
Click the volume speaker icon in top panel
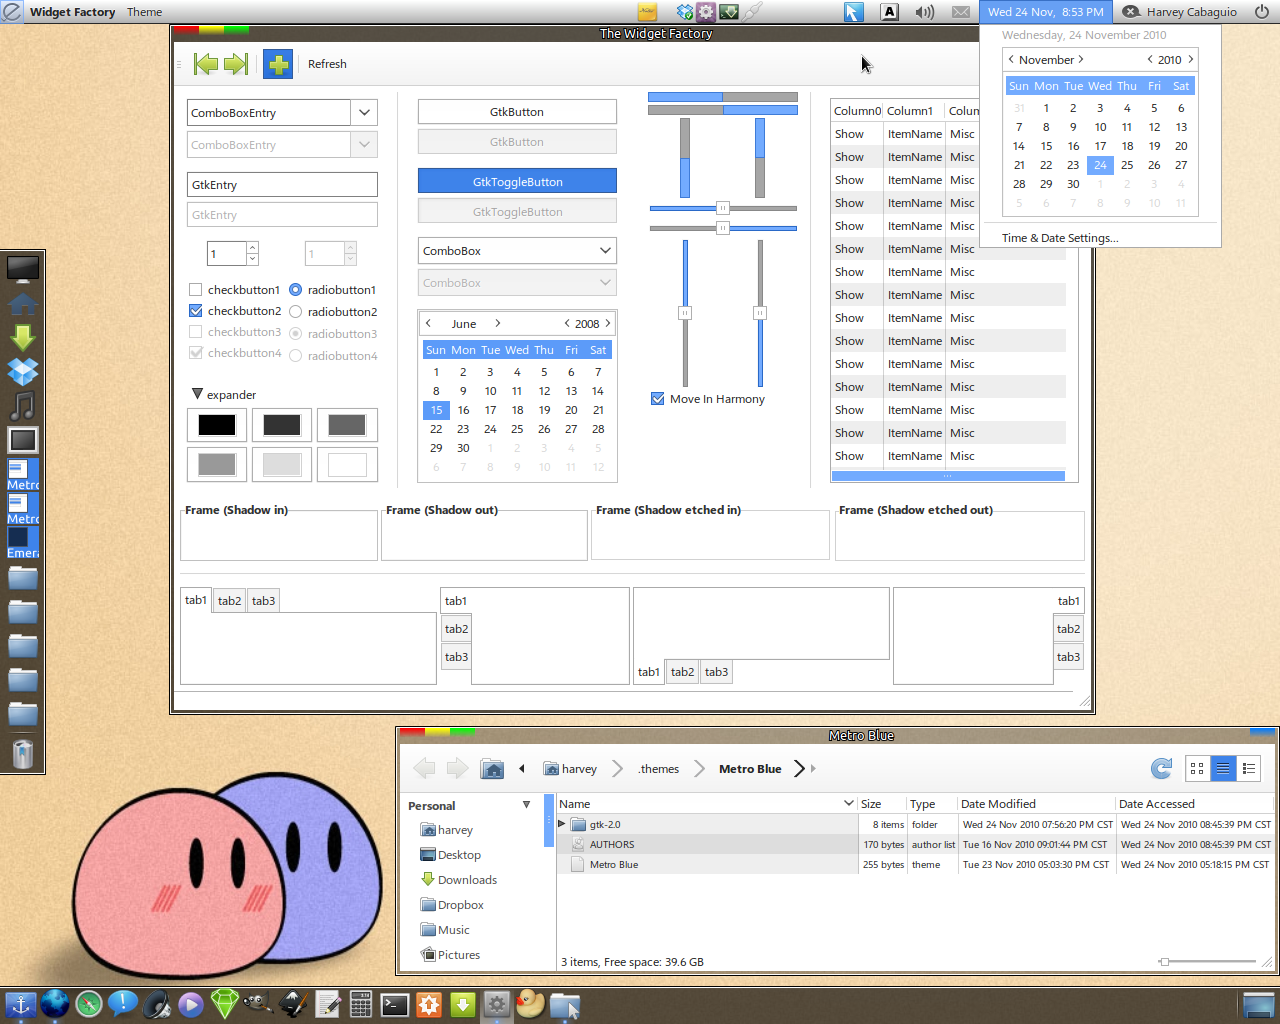pos(925,12)
